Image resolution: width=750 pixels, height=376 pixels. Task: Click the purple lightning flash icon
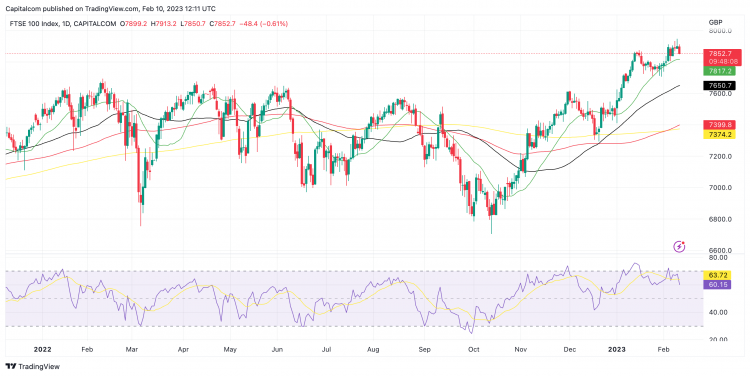[679, 246]
